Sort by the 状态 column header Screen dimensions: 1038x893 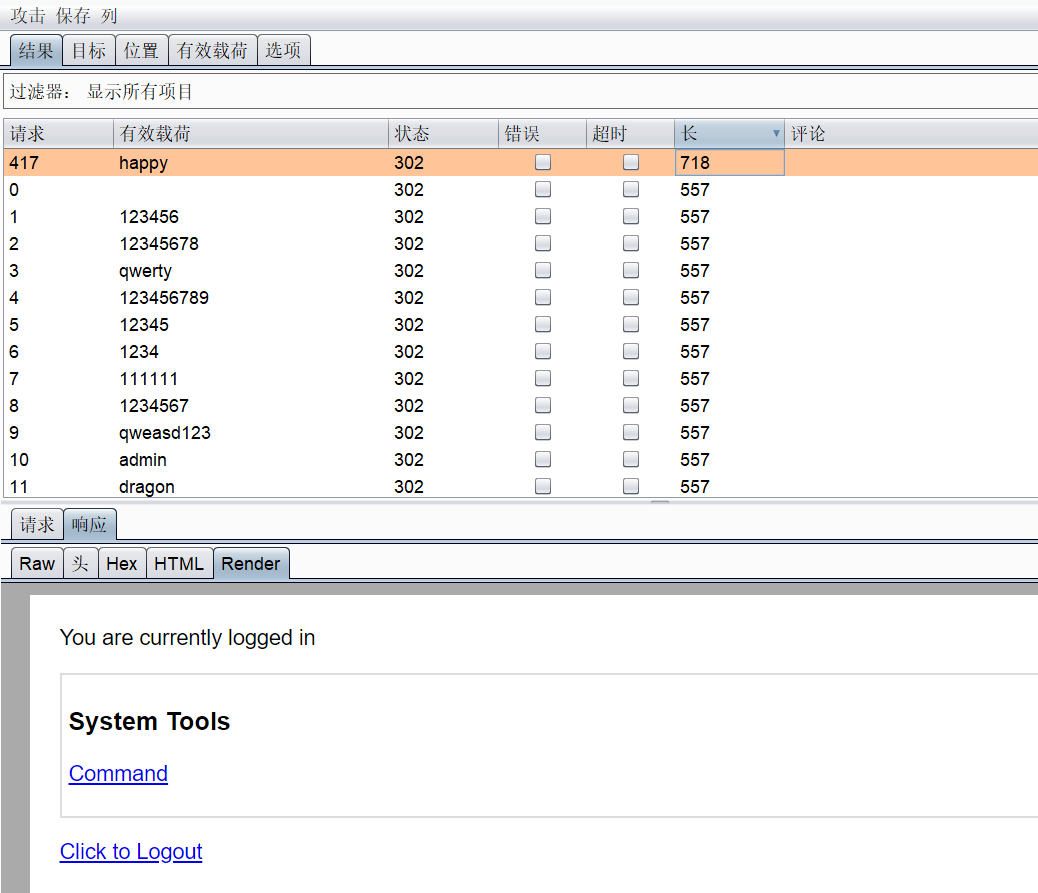coord(443,134)
